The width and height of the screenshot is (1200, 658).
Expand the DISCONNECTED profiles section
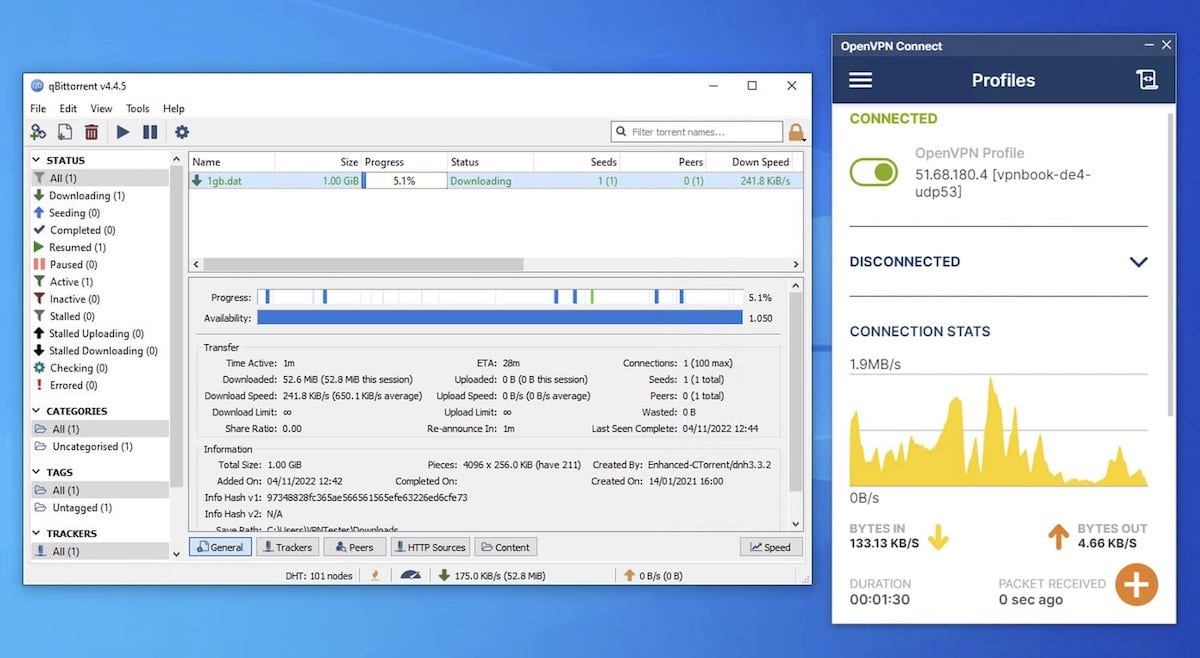click(x=1138, y=261)
